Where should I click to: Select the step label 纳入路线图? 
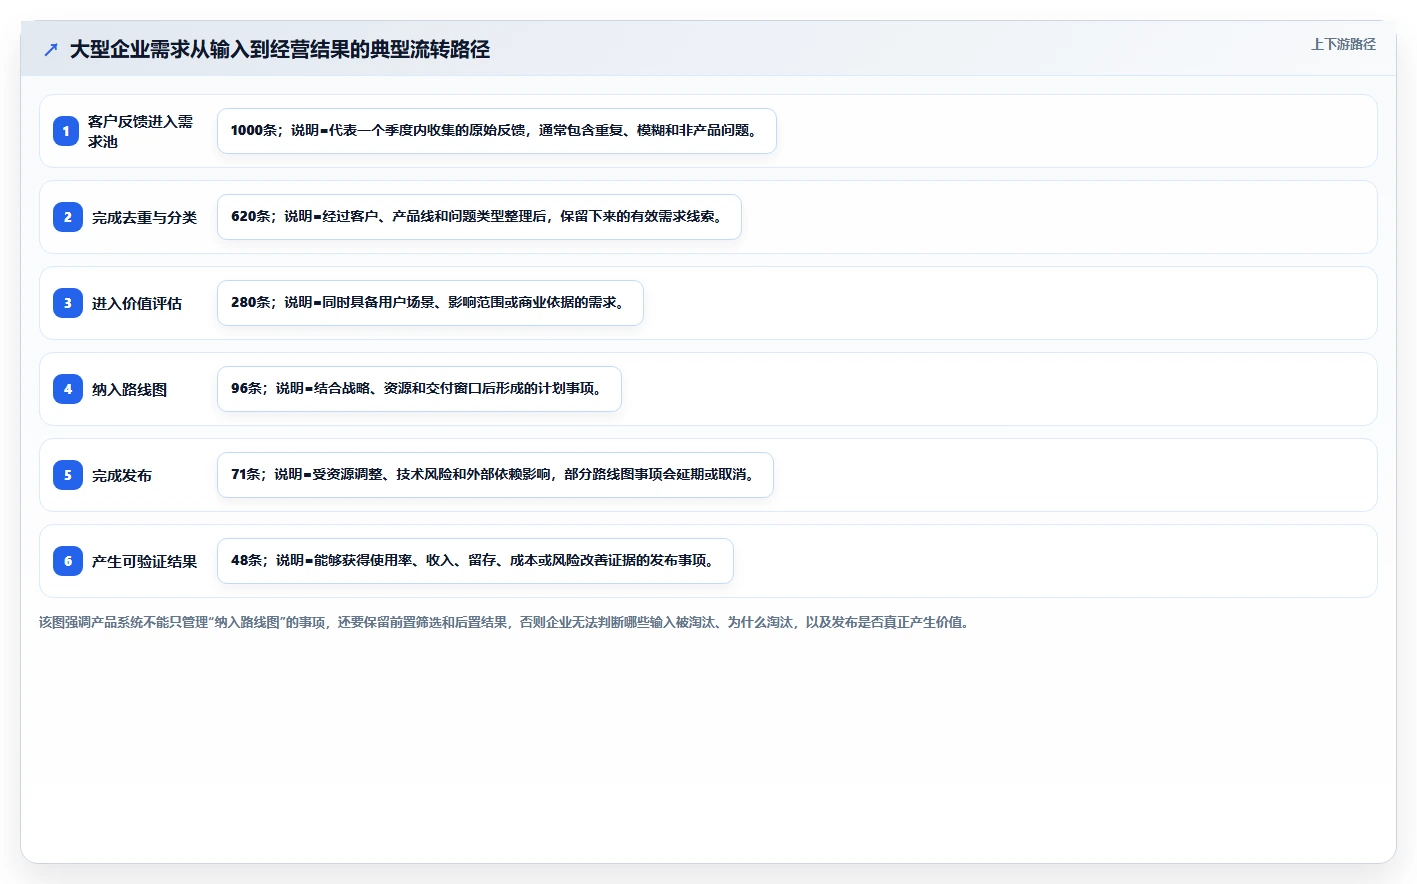(x=129, y=389)
